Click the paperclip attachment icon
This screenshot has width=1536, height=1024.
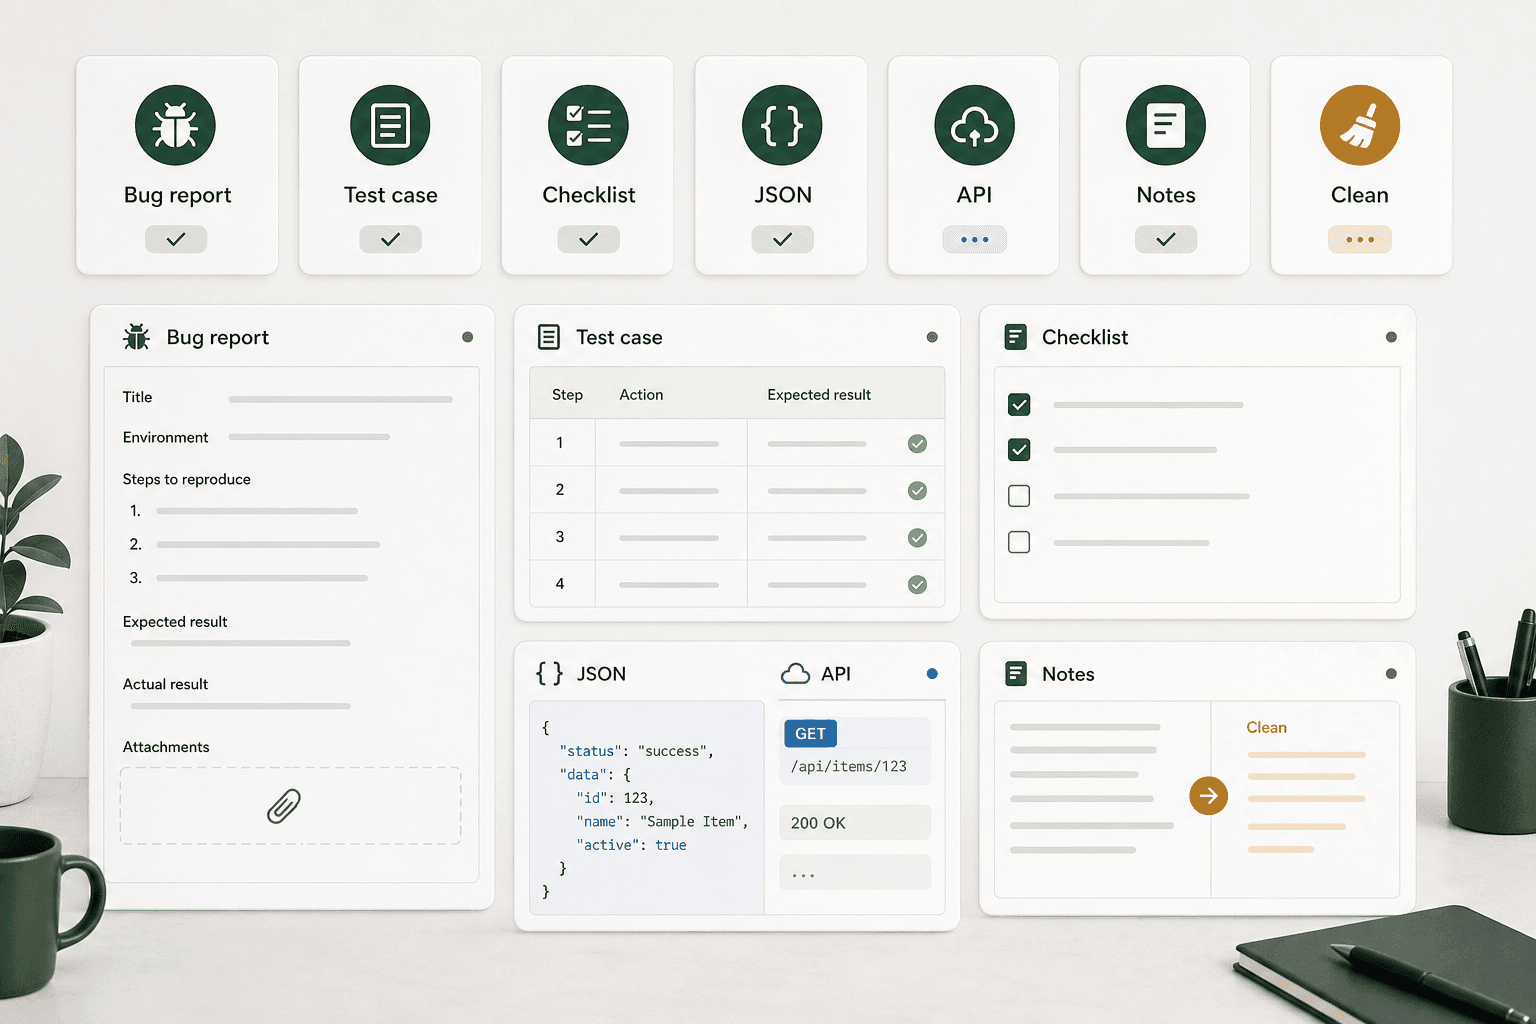coord(284,806)
